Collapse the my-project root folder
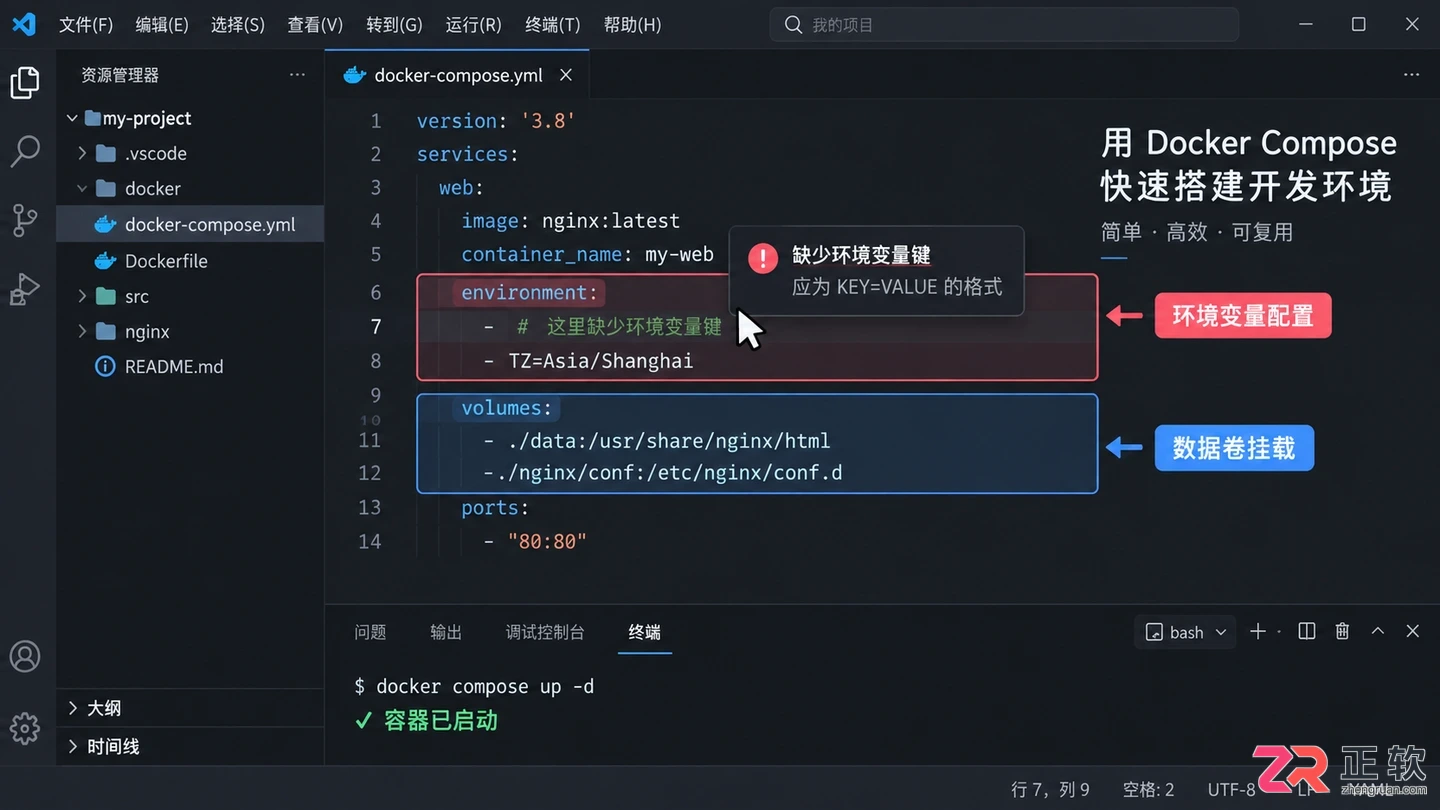Image resolution: width=1440 pixels, height=810 pixels. pyautogui.click(x=72, y=118)
